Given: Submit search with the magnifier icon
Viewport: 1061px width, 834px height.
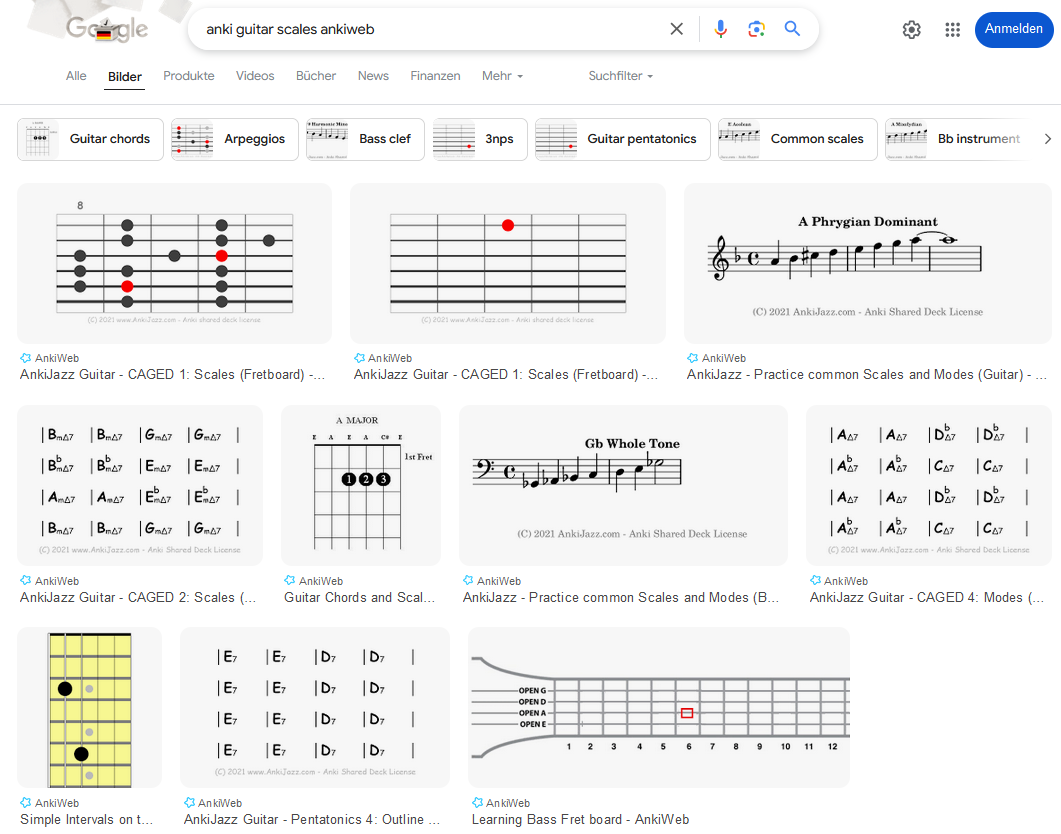Looking at the screenshot, I should (792, 29).
